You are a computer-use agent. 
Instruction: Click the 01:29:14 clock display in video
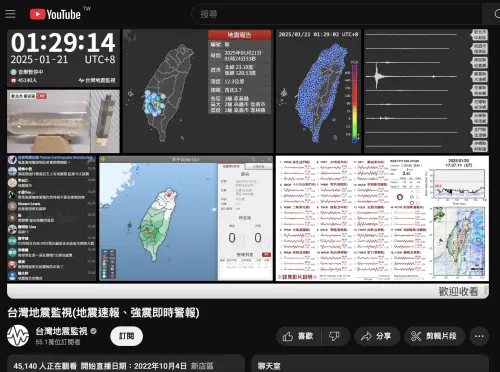click(63, 43)
